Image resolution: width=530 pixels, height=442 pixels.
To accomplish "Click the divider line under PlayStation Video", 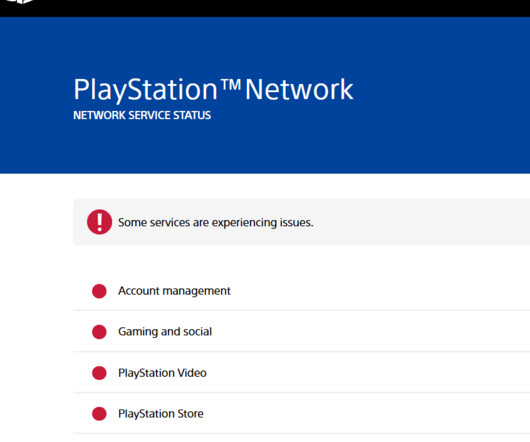I will point(302,393).
